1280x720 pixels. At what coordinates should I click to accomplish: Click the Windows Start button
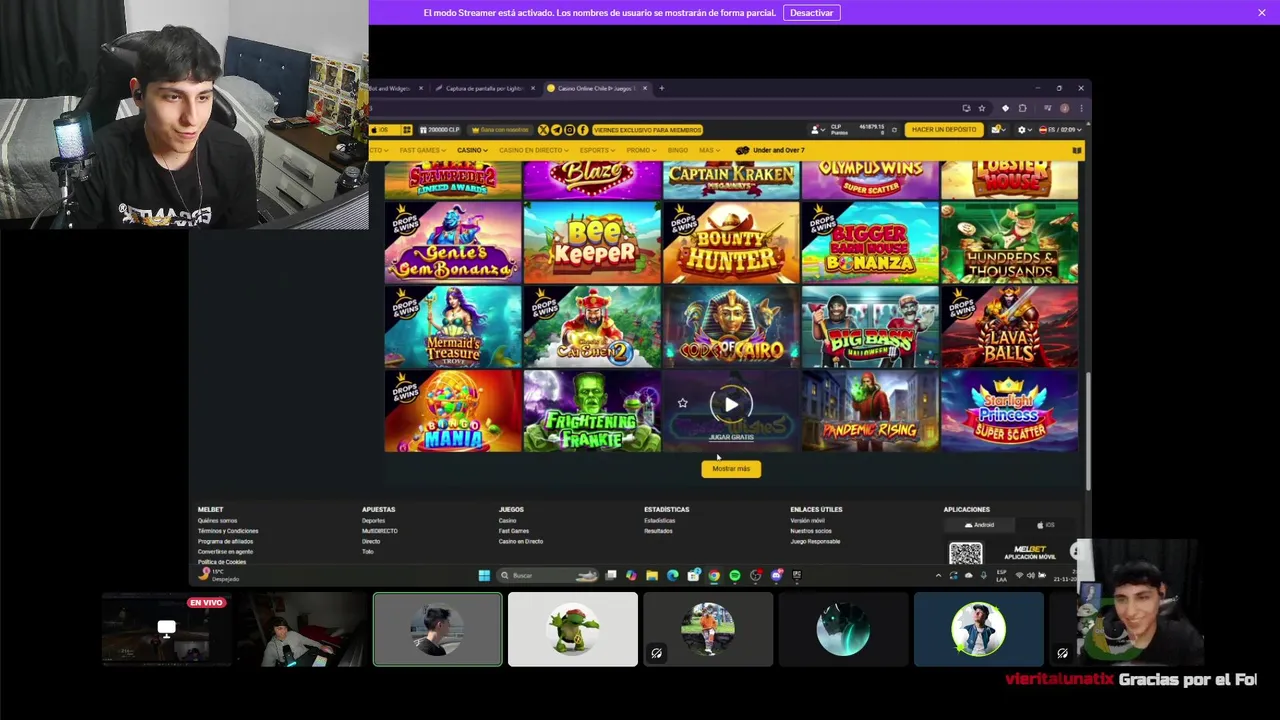pos(484,575)
